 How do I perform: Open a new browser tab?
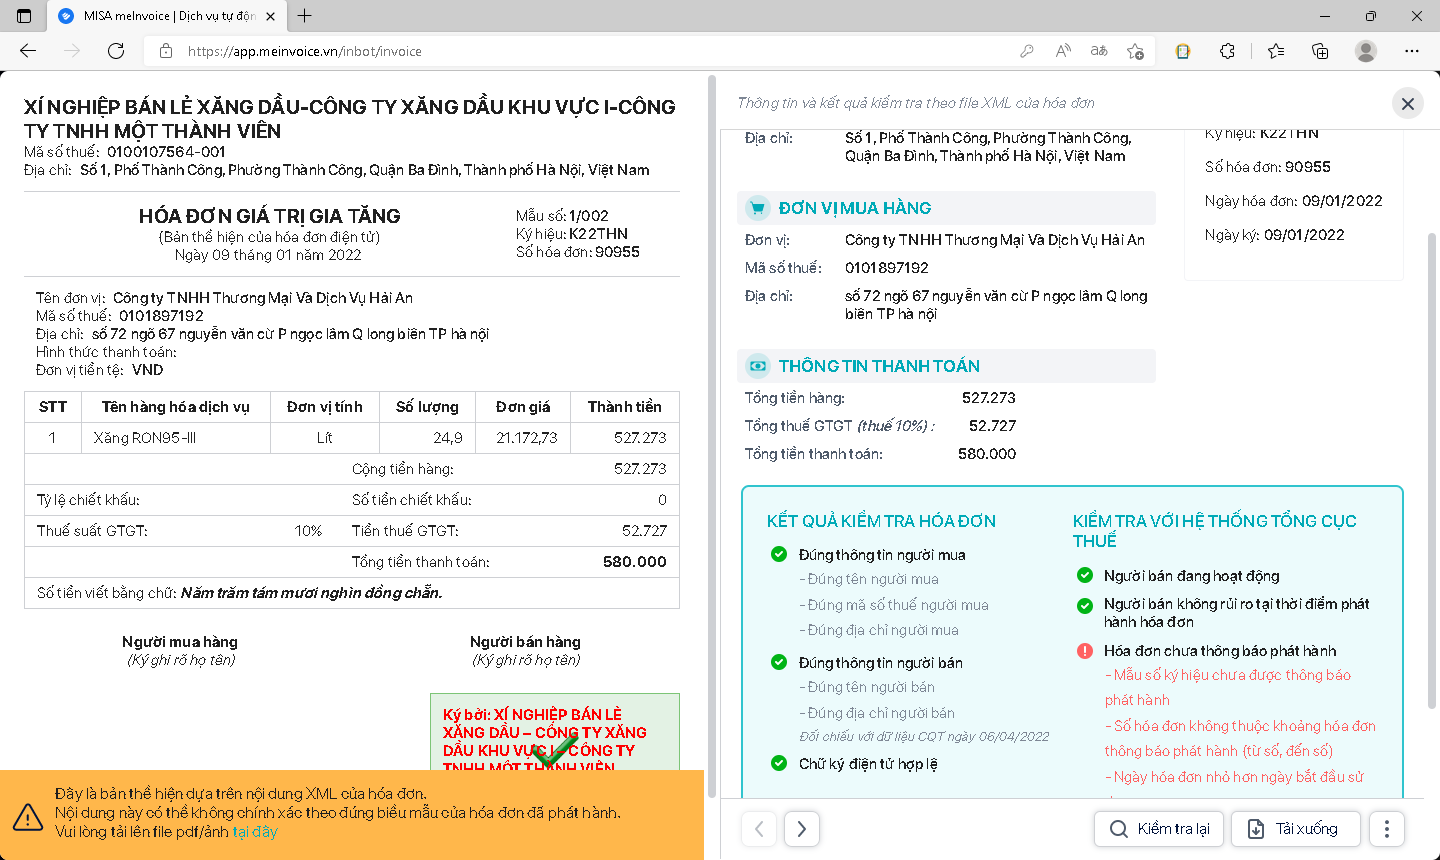(x=305, y=16)
